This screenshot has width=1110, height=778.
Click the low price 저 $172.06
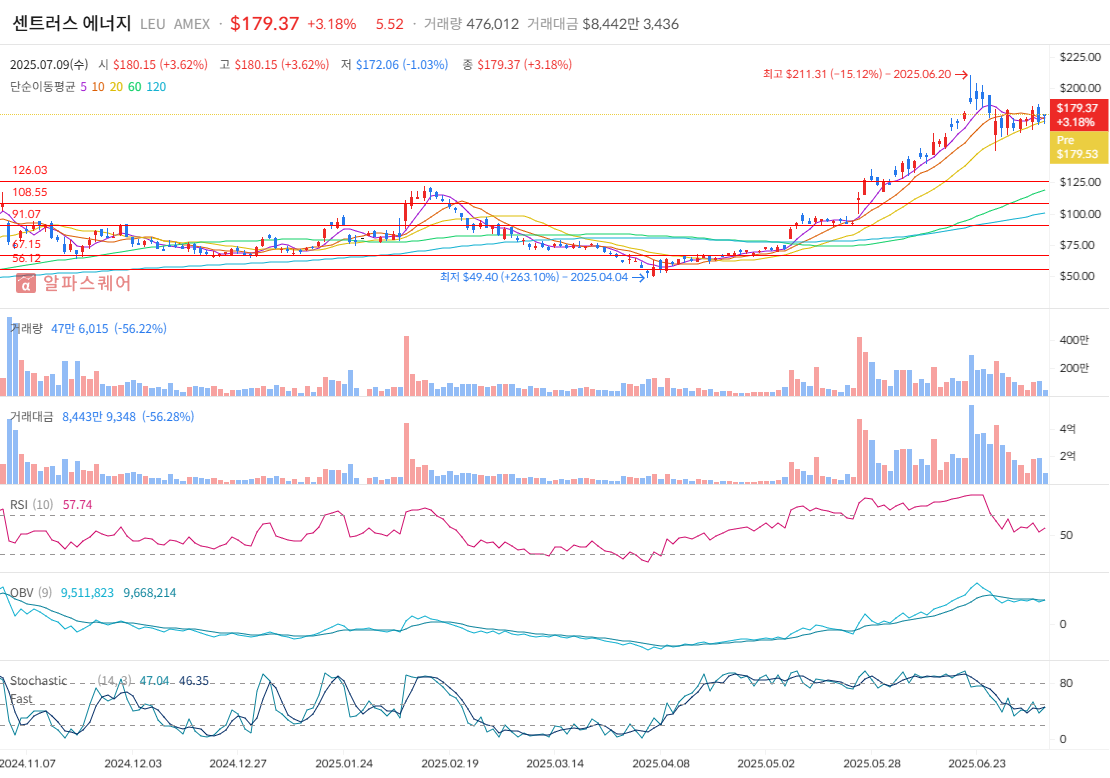(x=394, y=64)
